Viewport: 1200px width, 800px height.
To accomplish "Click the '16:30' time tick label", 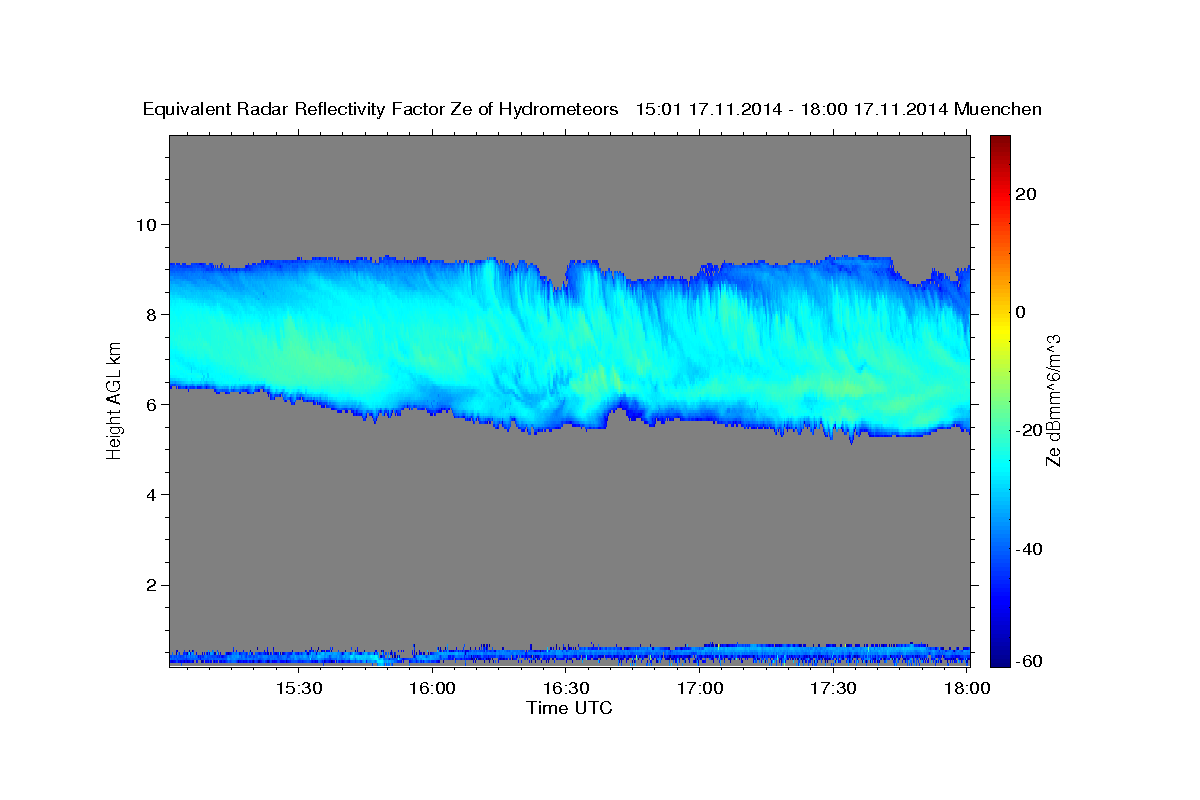I will click(566, 688).
